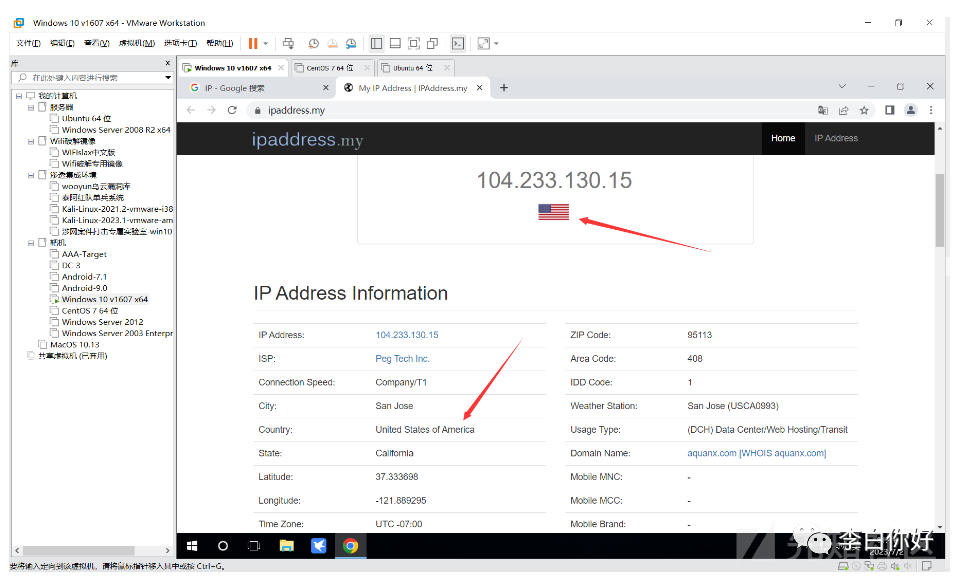The image size is (966, 583).
Task: Switch to Unity mode icon
Action: click(x=432, y=44)
